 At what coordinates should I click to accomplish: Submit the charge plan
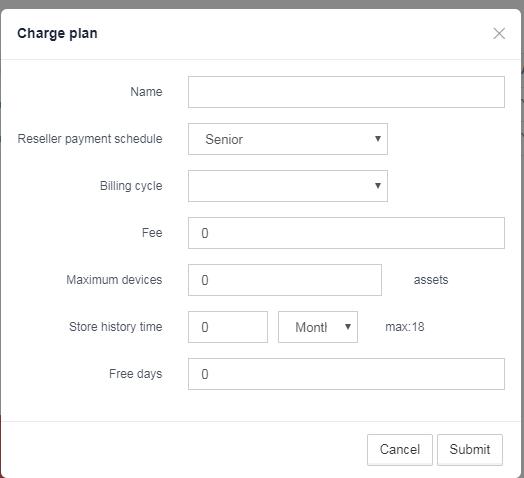(x=470, y=450)
